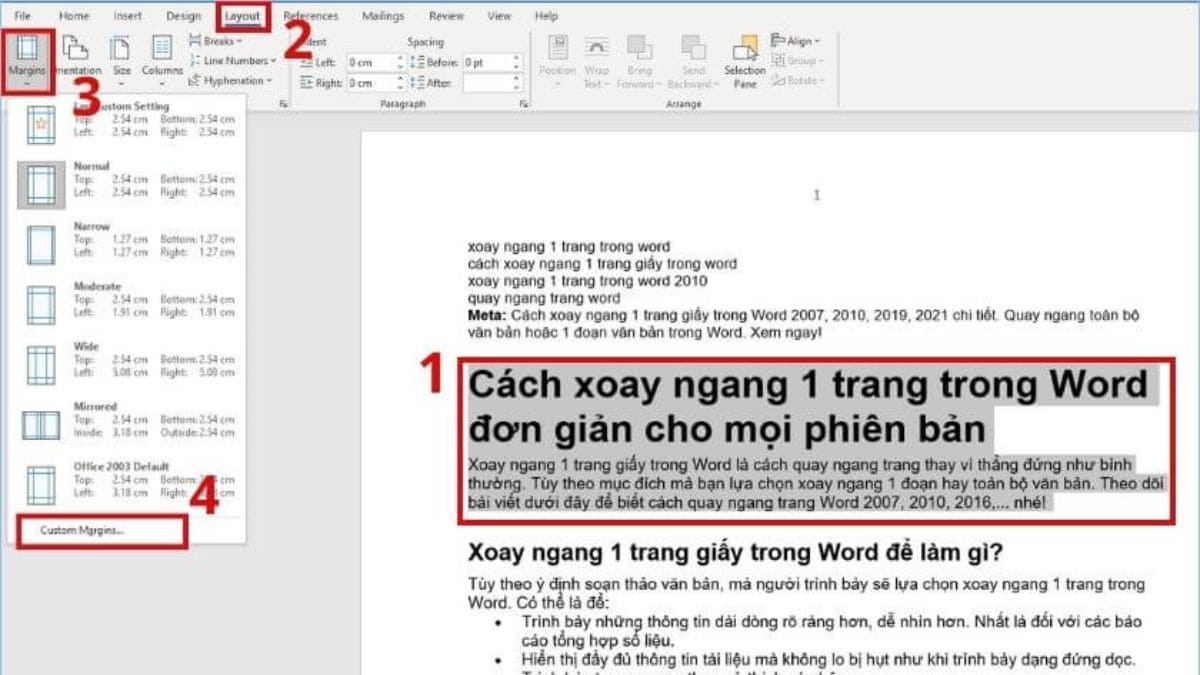The height and width of the screenshot is (675, 1200).
Task: Switch to the Design ribbon tab
Action: [x=183, y=16]
